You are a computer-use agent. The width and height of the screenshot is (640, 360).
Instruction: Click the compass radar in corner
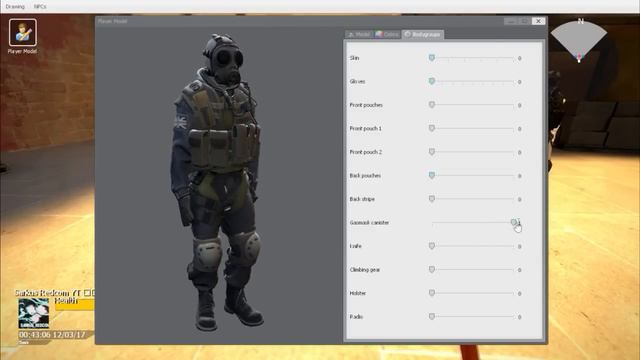(x=579, y=40)
